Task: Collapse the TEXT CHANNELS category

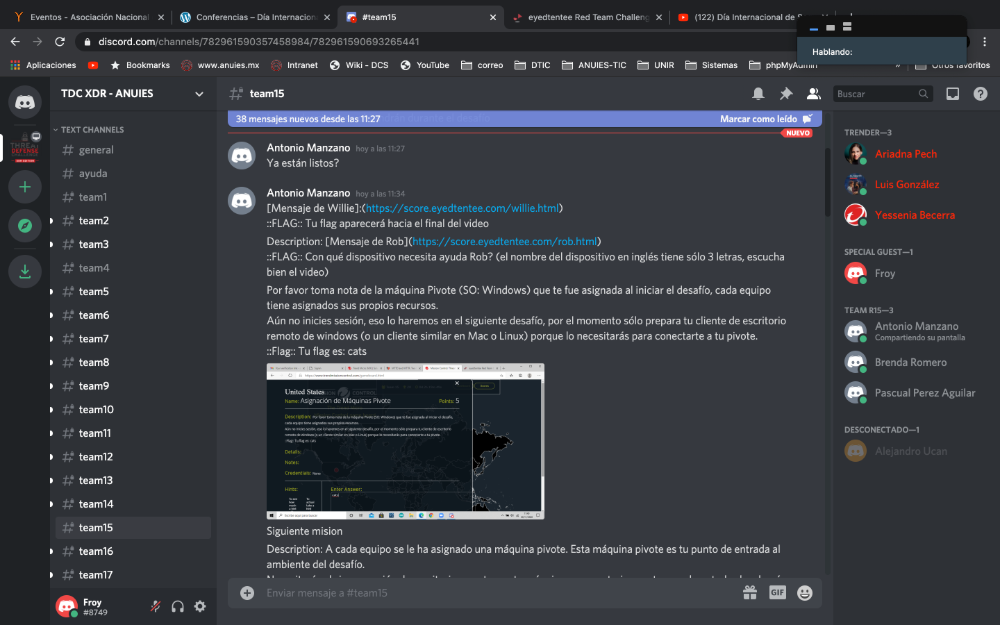Action: tap(91, 130)
